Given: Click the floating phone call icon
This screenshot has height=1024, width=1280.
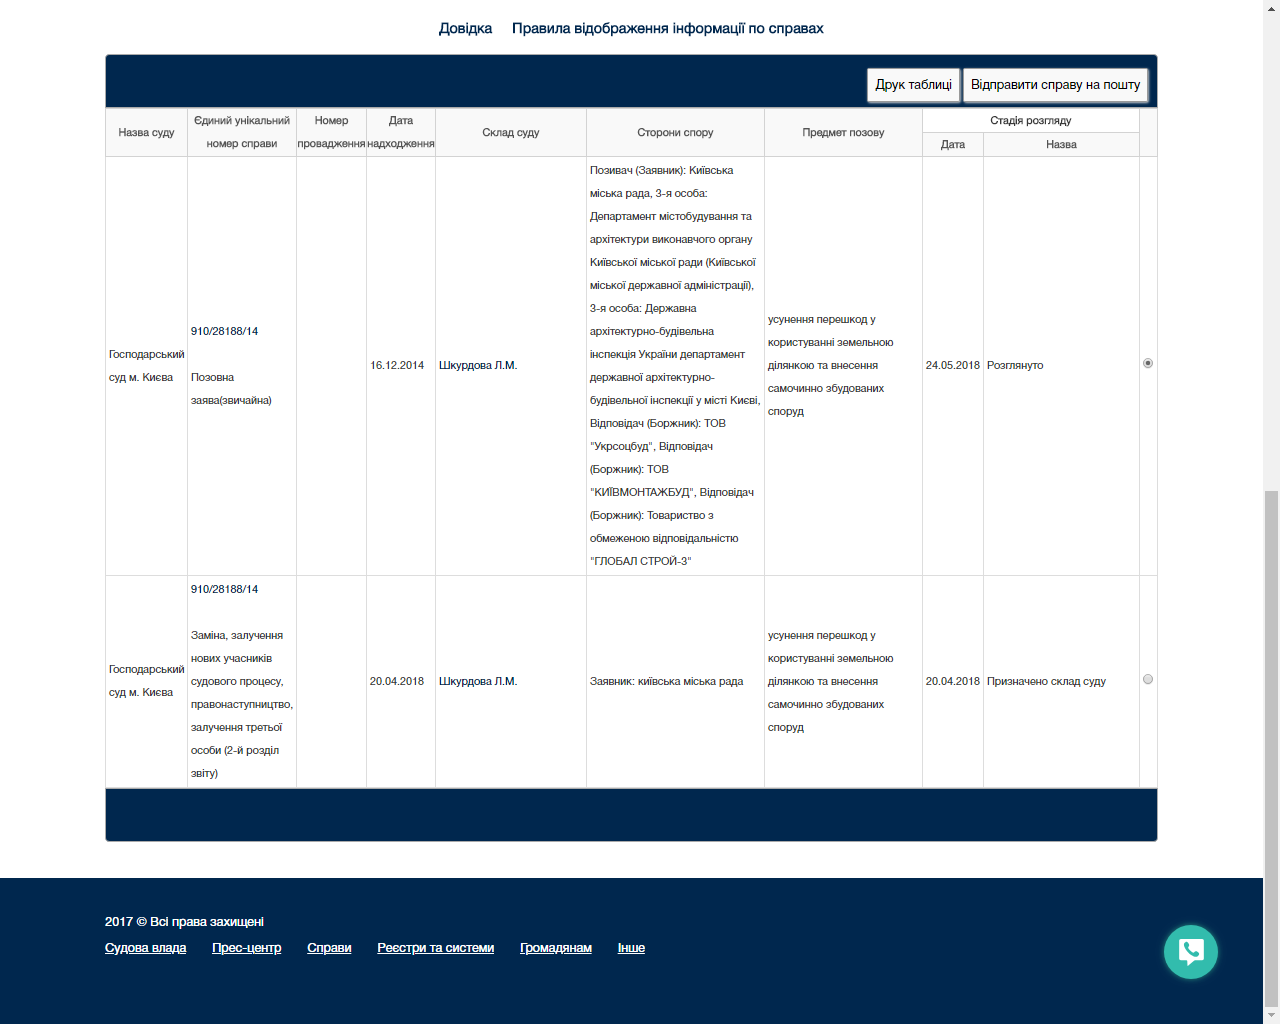Looking at the screenshot, I should coord(1190,952).
